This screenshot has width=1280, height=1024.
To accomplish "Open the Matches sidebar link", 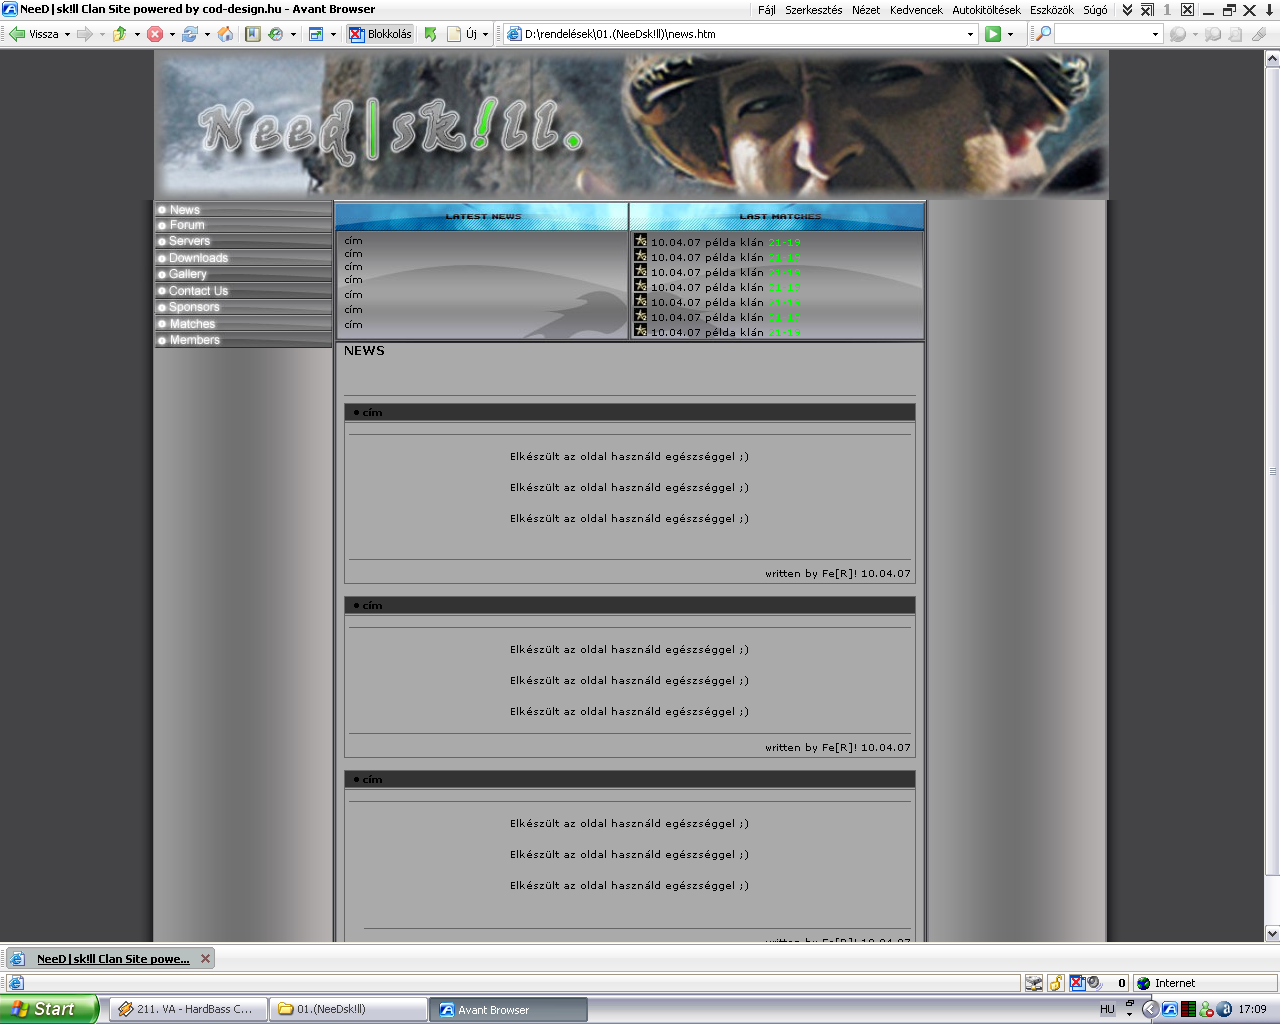I will coord(243,324).
